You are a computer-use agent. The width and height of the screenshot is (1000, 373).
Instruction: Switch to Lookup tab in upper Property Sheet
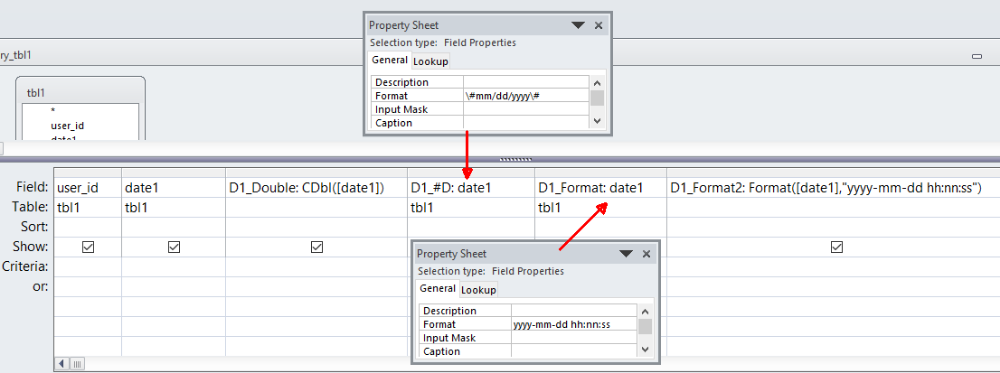click(430, 62)
